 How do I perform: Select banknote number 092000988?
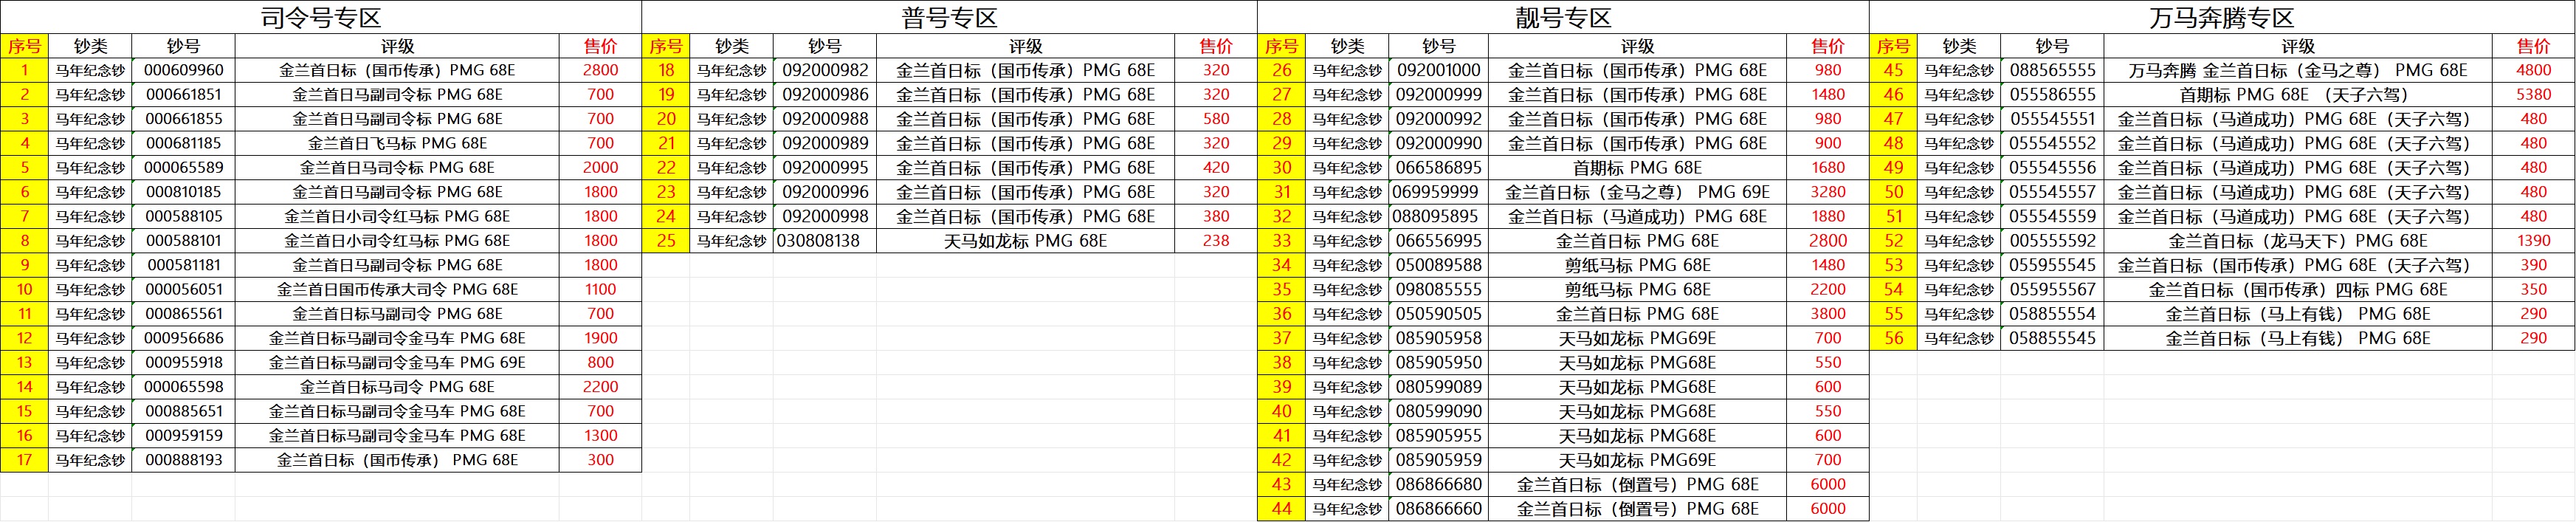tap(825, 119)
